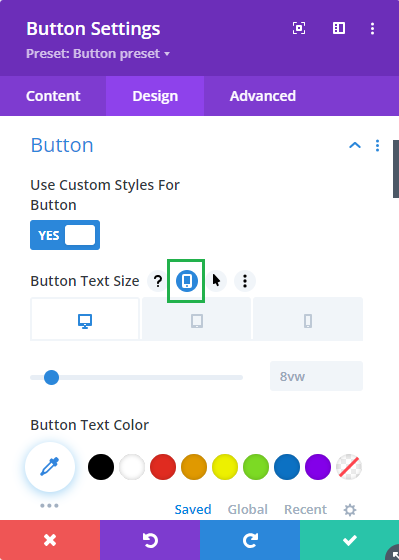Click the purple undo button
Image resolution: width=399 pixels, height=560 pixels.
click(x=150, y=540)
